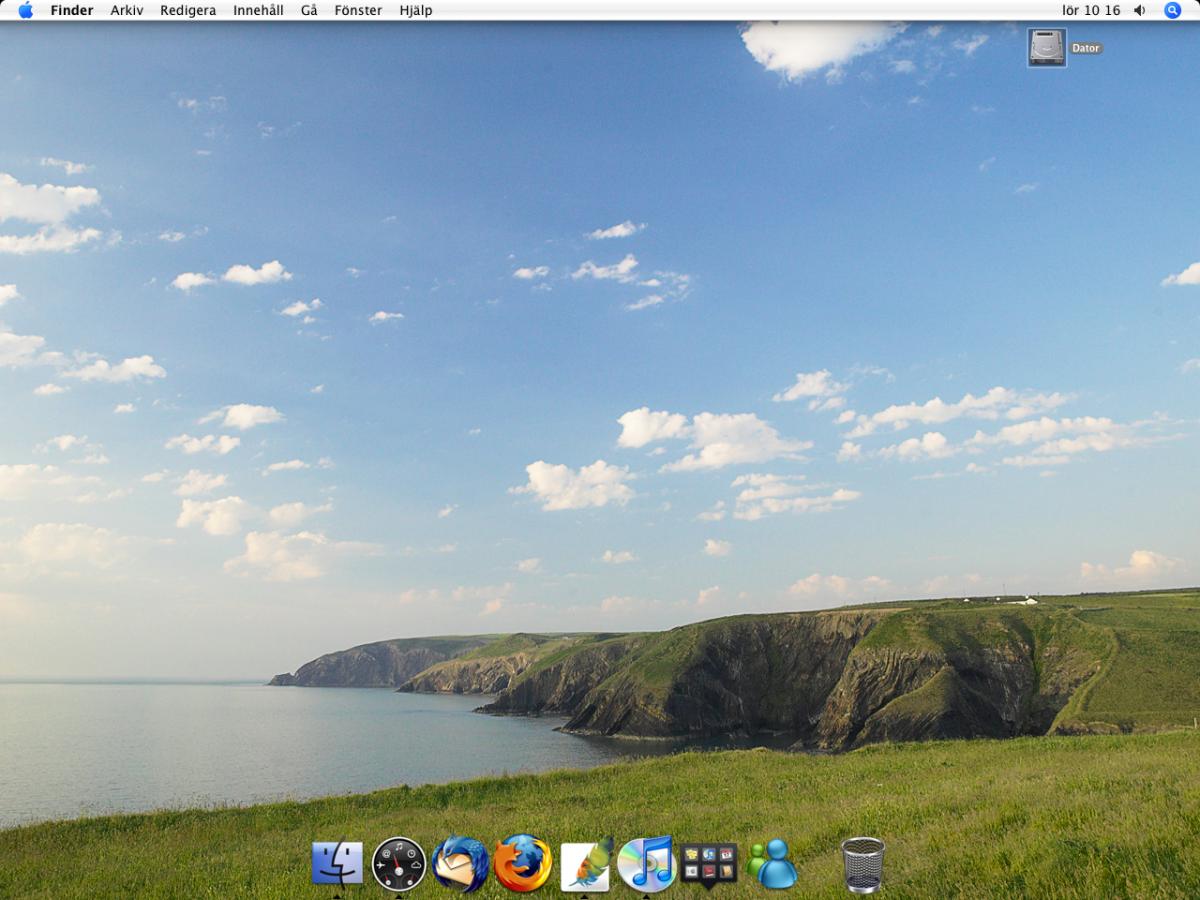1200x900 pixels.
Task: Launch the Dashboard gauge icon in dock
Action: (399, 864)
